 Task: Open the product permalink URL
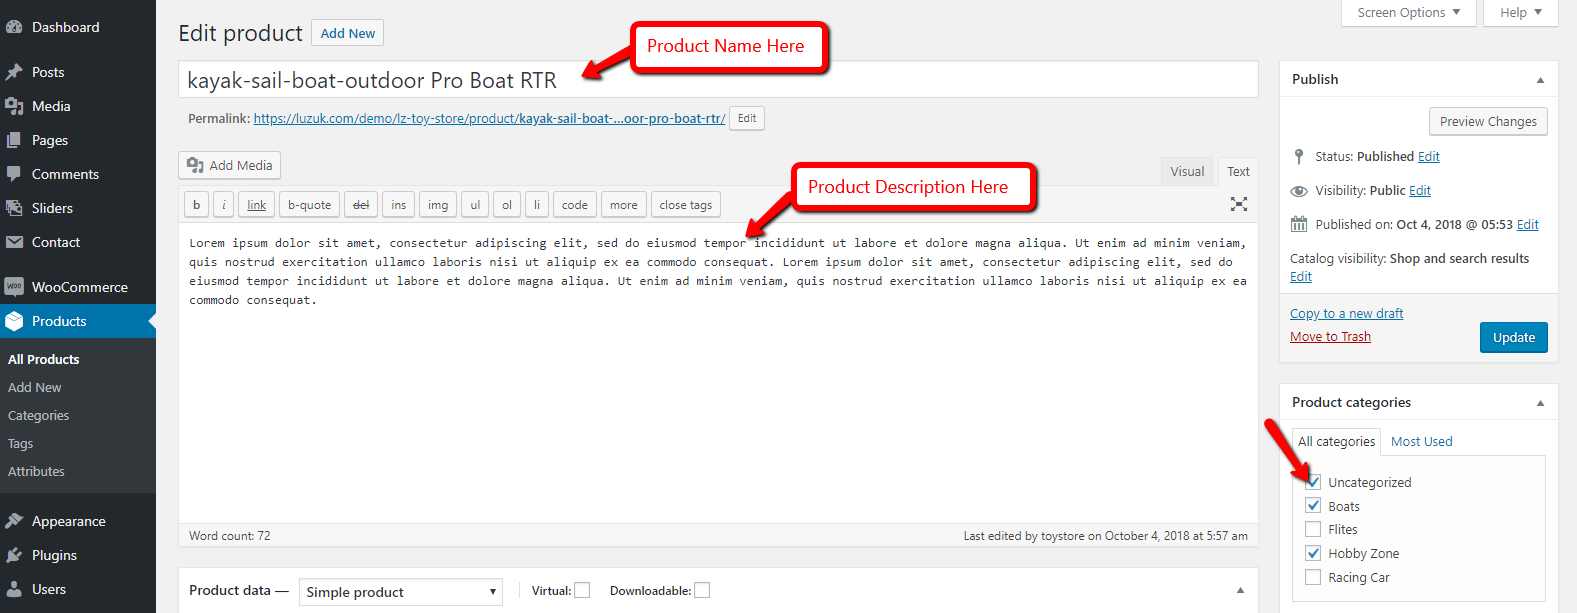click(x=489, y=118)
